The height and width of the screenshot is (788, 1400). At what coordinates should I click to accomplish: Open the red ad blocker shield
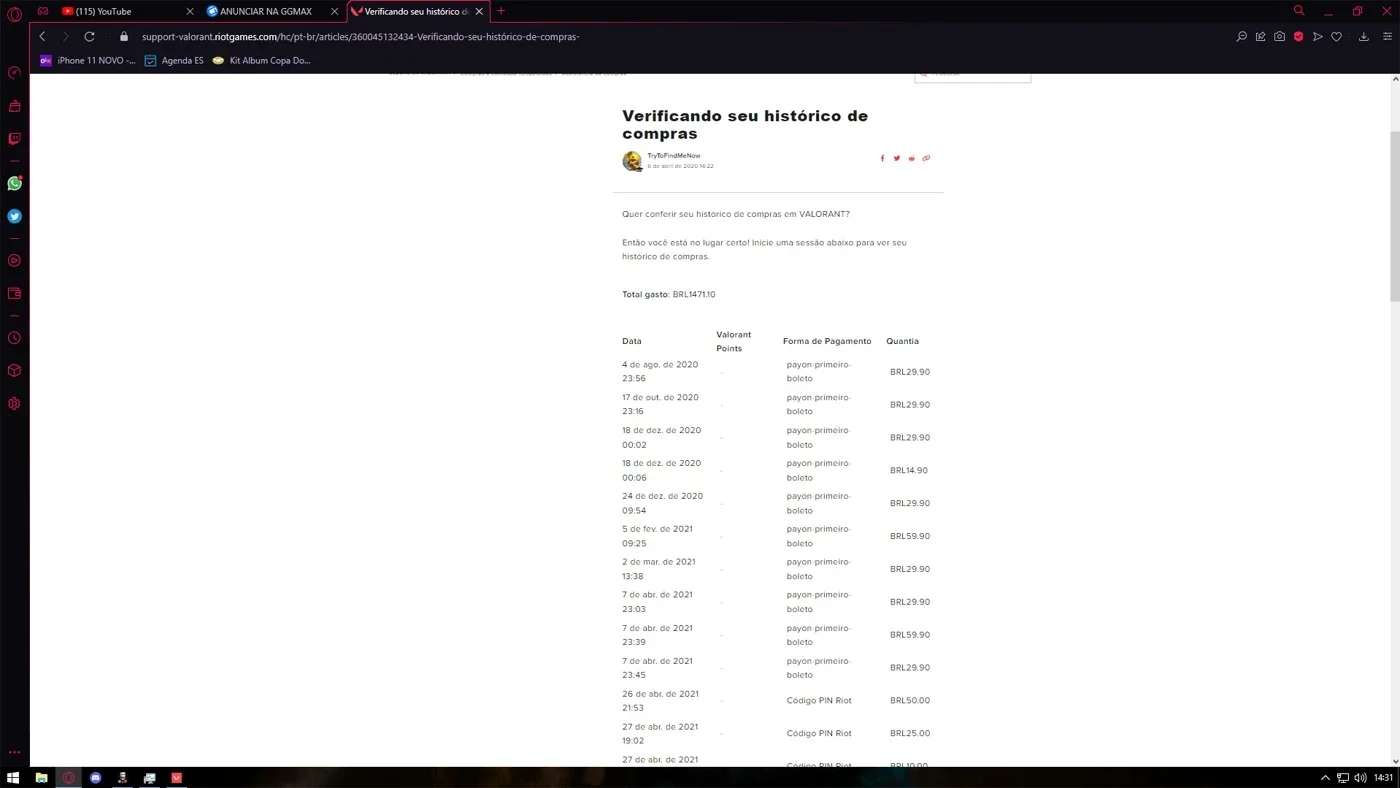[1298, 36]
